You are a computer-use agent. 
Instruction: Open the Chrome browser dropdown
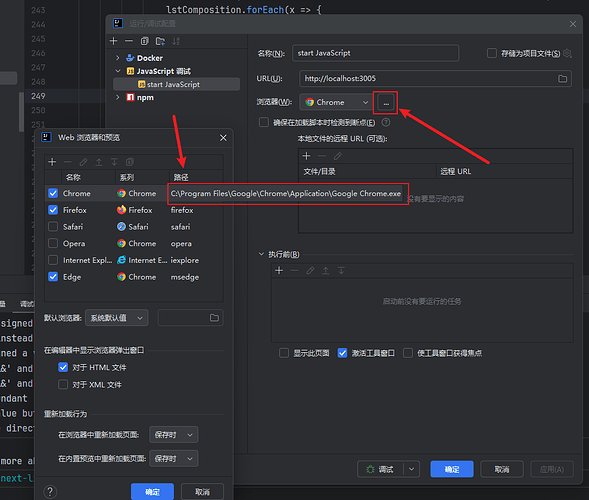(336, 102)
